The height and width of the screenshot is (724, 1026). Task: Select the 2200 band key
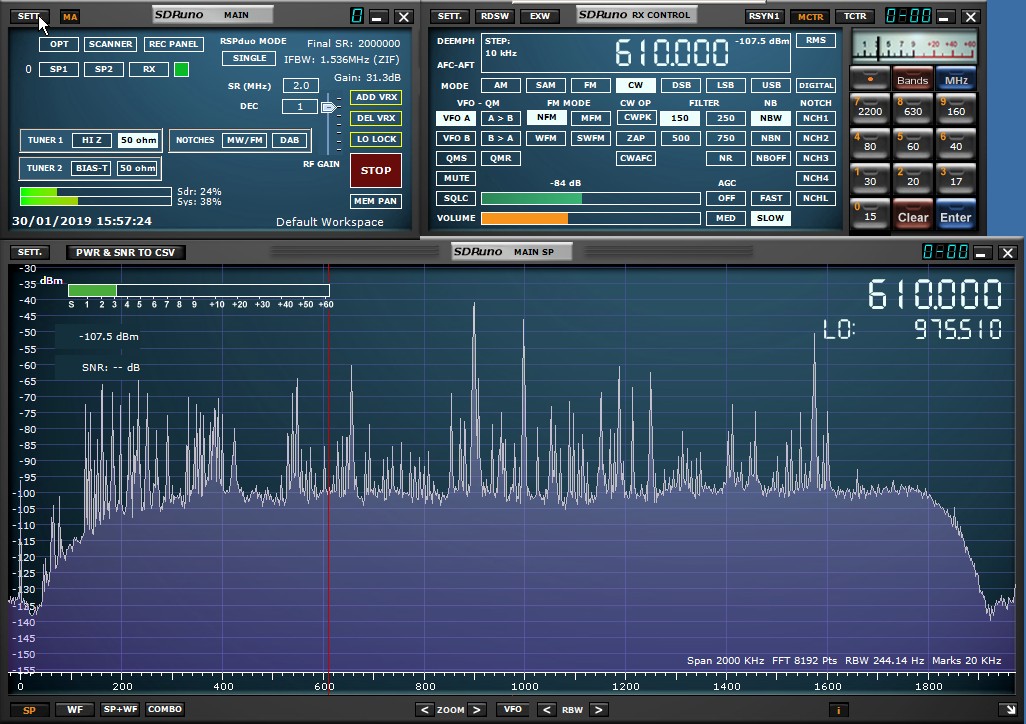coord(870,107)
